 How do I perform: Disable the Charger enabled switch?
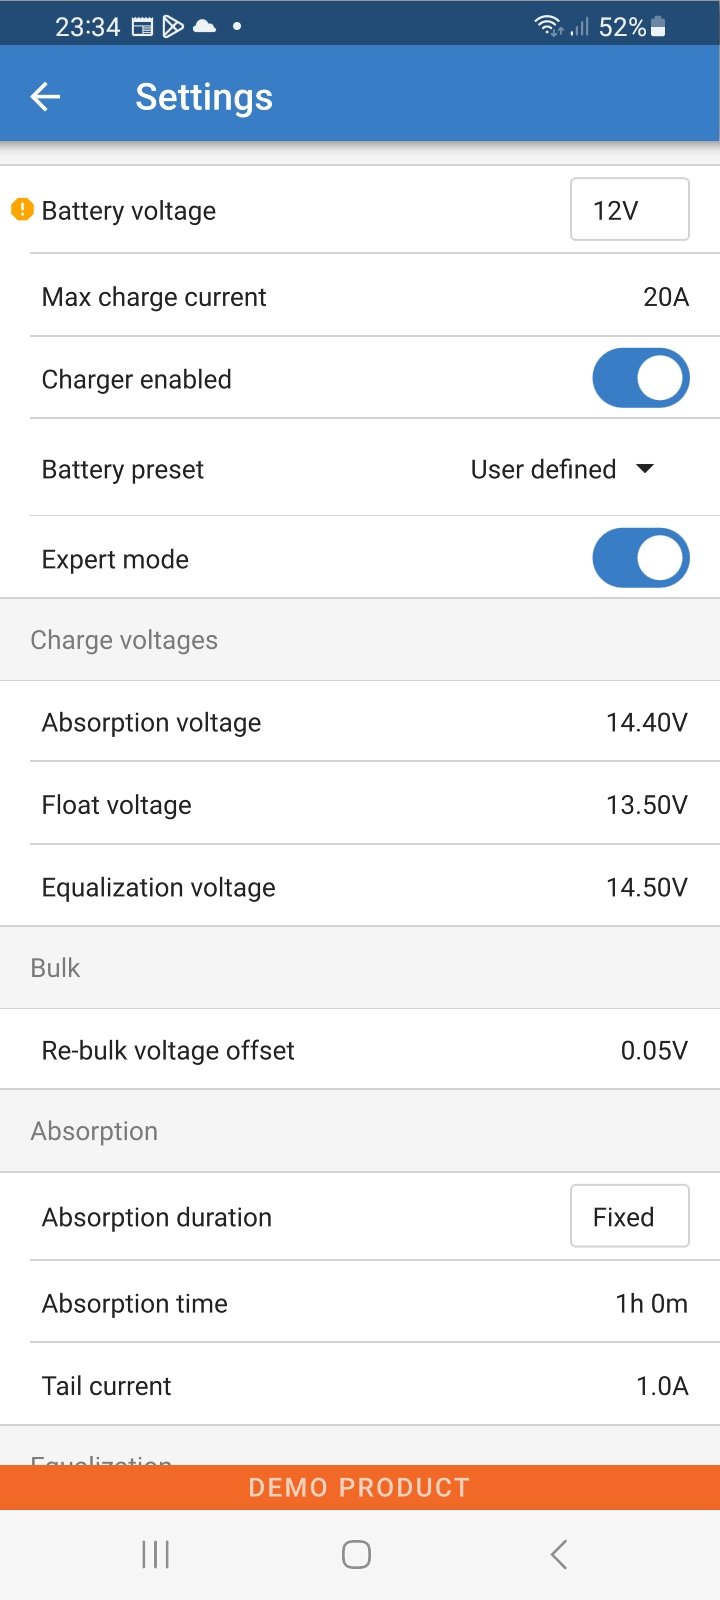640,379
